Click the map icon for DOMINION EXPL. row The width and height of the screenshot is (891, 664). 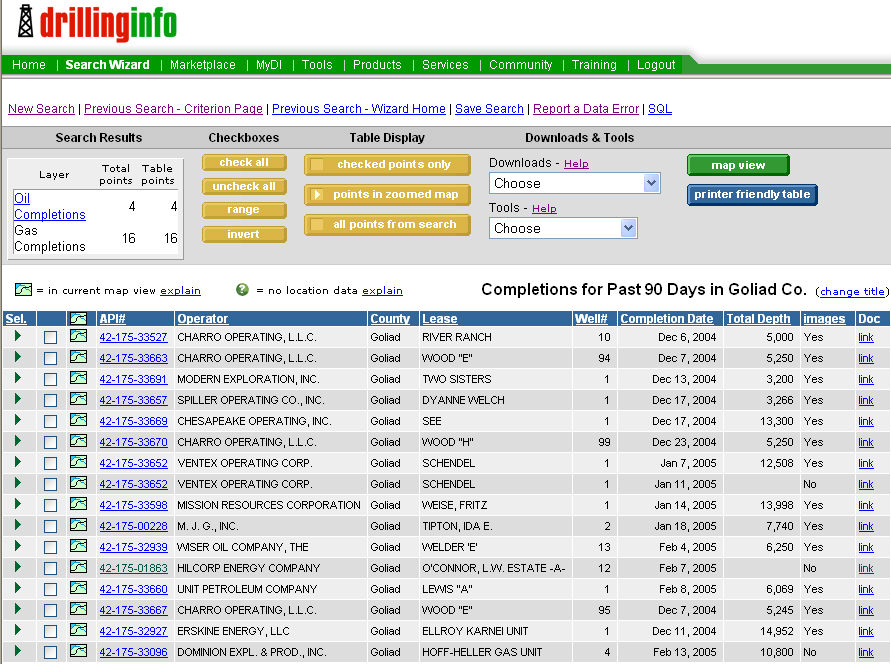point(78,652)
